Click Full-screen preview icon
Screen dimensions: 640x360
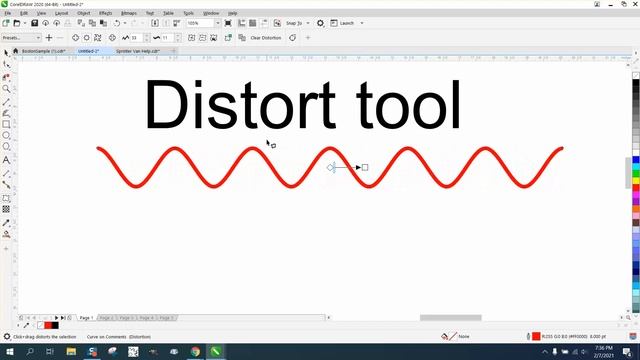point(228,23)
